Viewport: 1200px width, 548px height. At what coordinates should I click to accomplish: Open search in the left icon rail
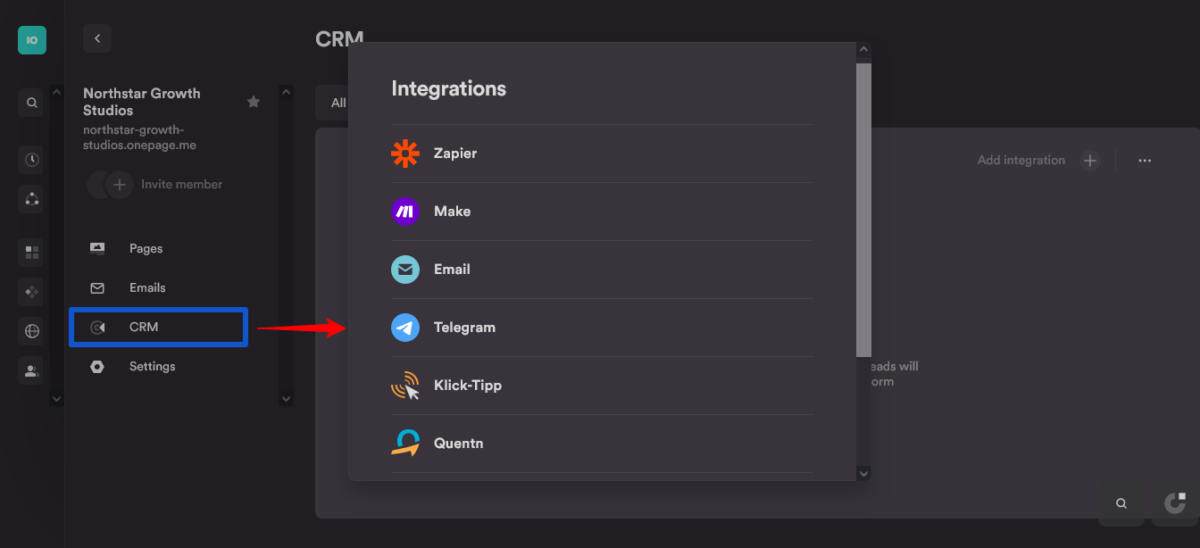pyautogui.click(x=32, y=102)
